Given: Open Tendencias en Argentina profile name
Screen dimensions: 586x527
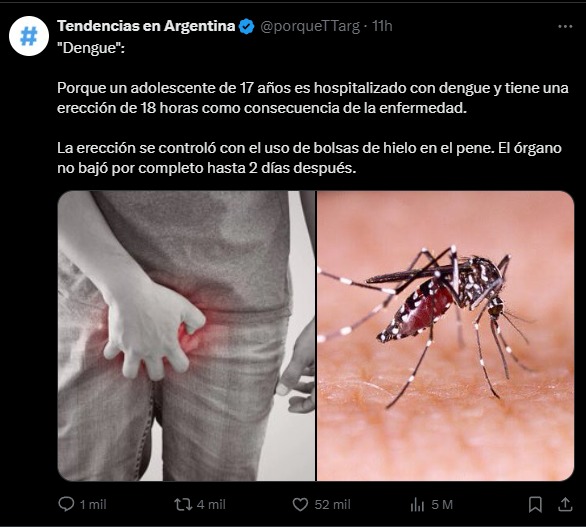Looking at the screenshot, I should 146,26.
